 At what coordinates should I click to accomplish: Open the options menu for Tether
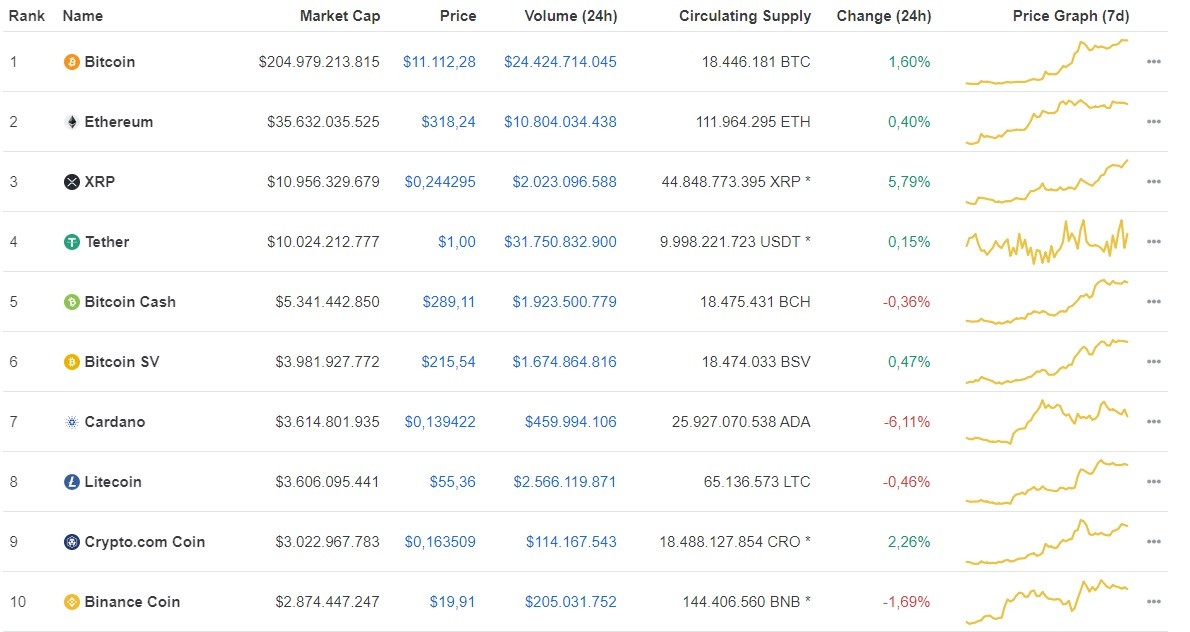pyautogui.click(x=1154, y=241)
